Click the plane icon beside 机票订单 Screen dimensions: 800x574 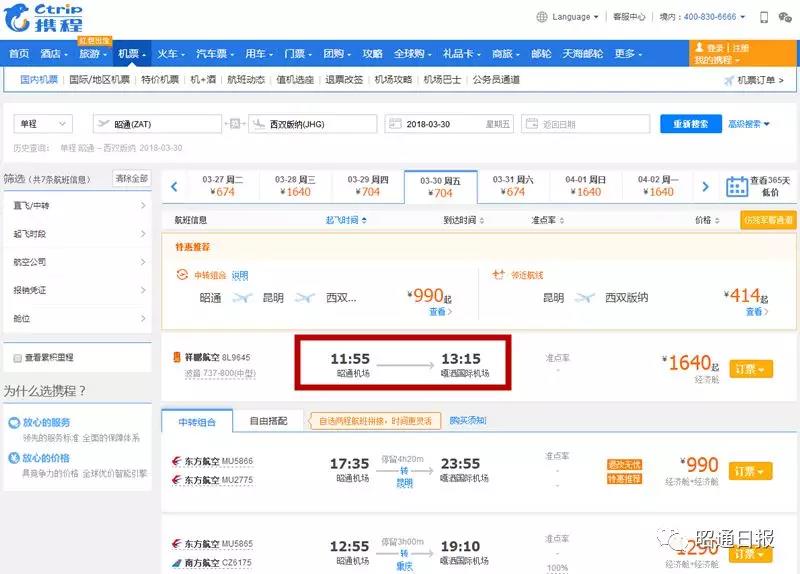tap(729, 80)
